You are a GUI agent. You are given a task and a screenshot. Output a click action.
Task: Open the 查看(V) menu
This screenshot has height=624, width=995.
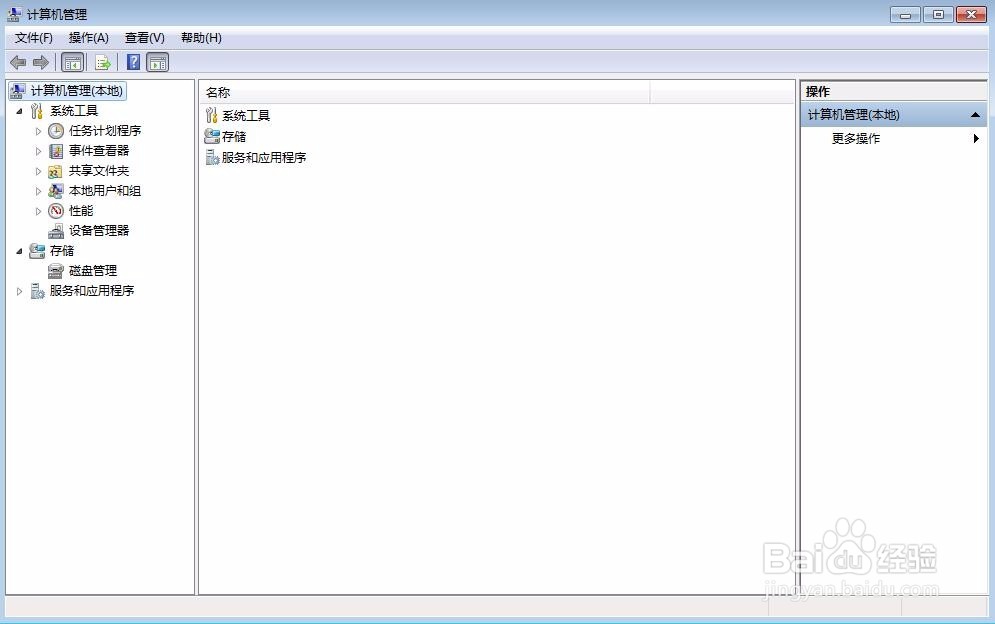145,37
